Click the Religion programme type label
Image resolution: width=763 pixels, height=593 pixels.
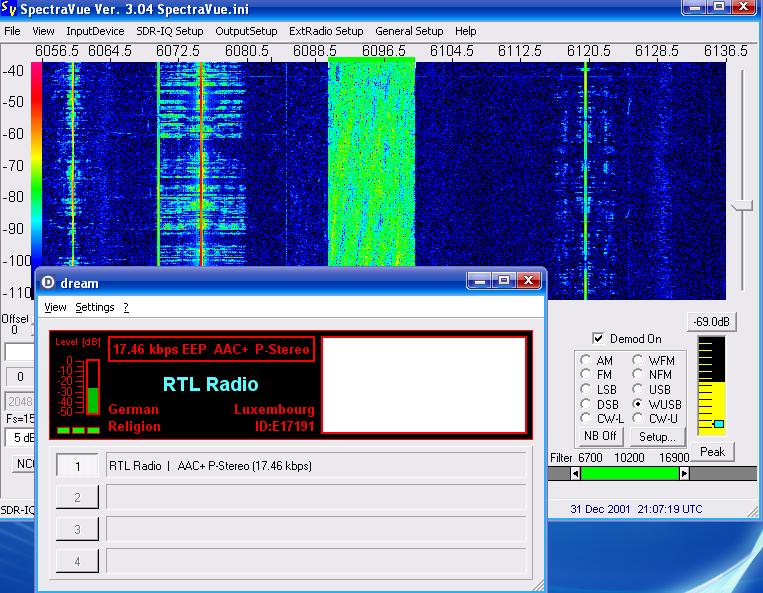(x=134, y=427)
